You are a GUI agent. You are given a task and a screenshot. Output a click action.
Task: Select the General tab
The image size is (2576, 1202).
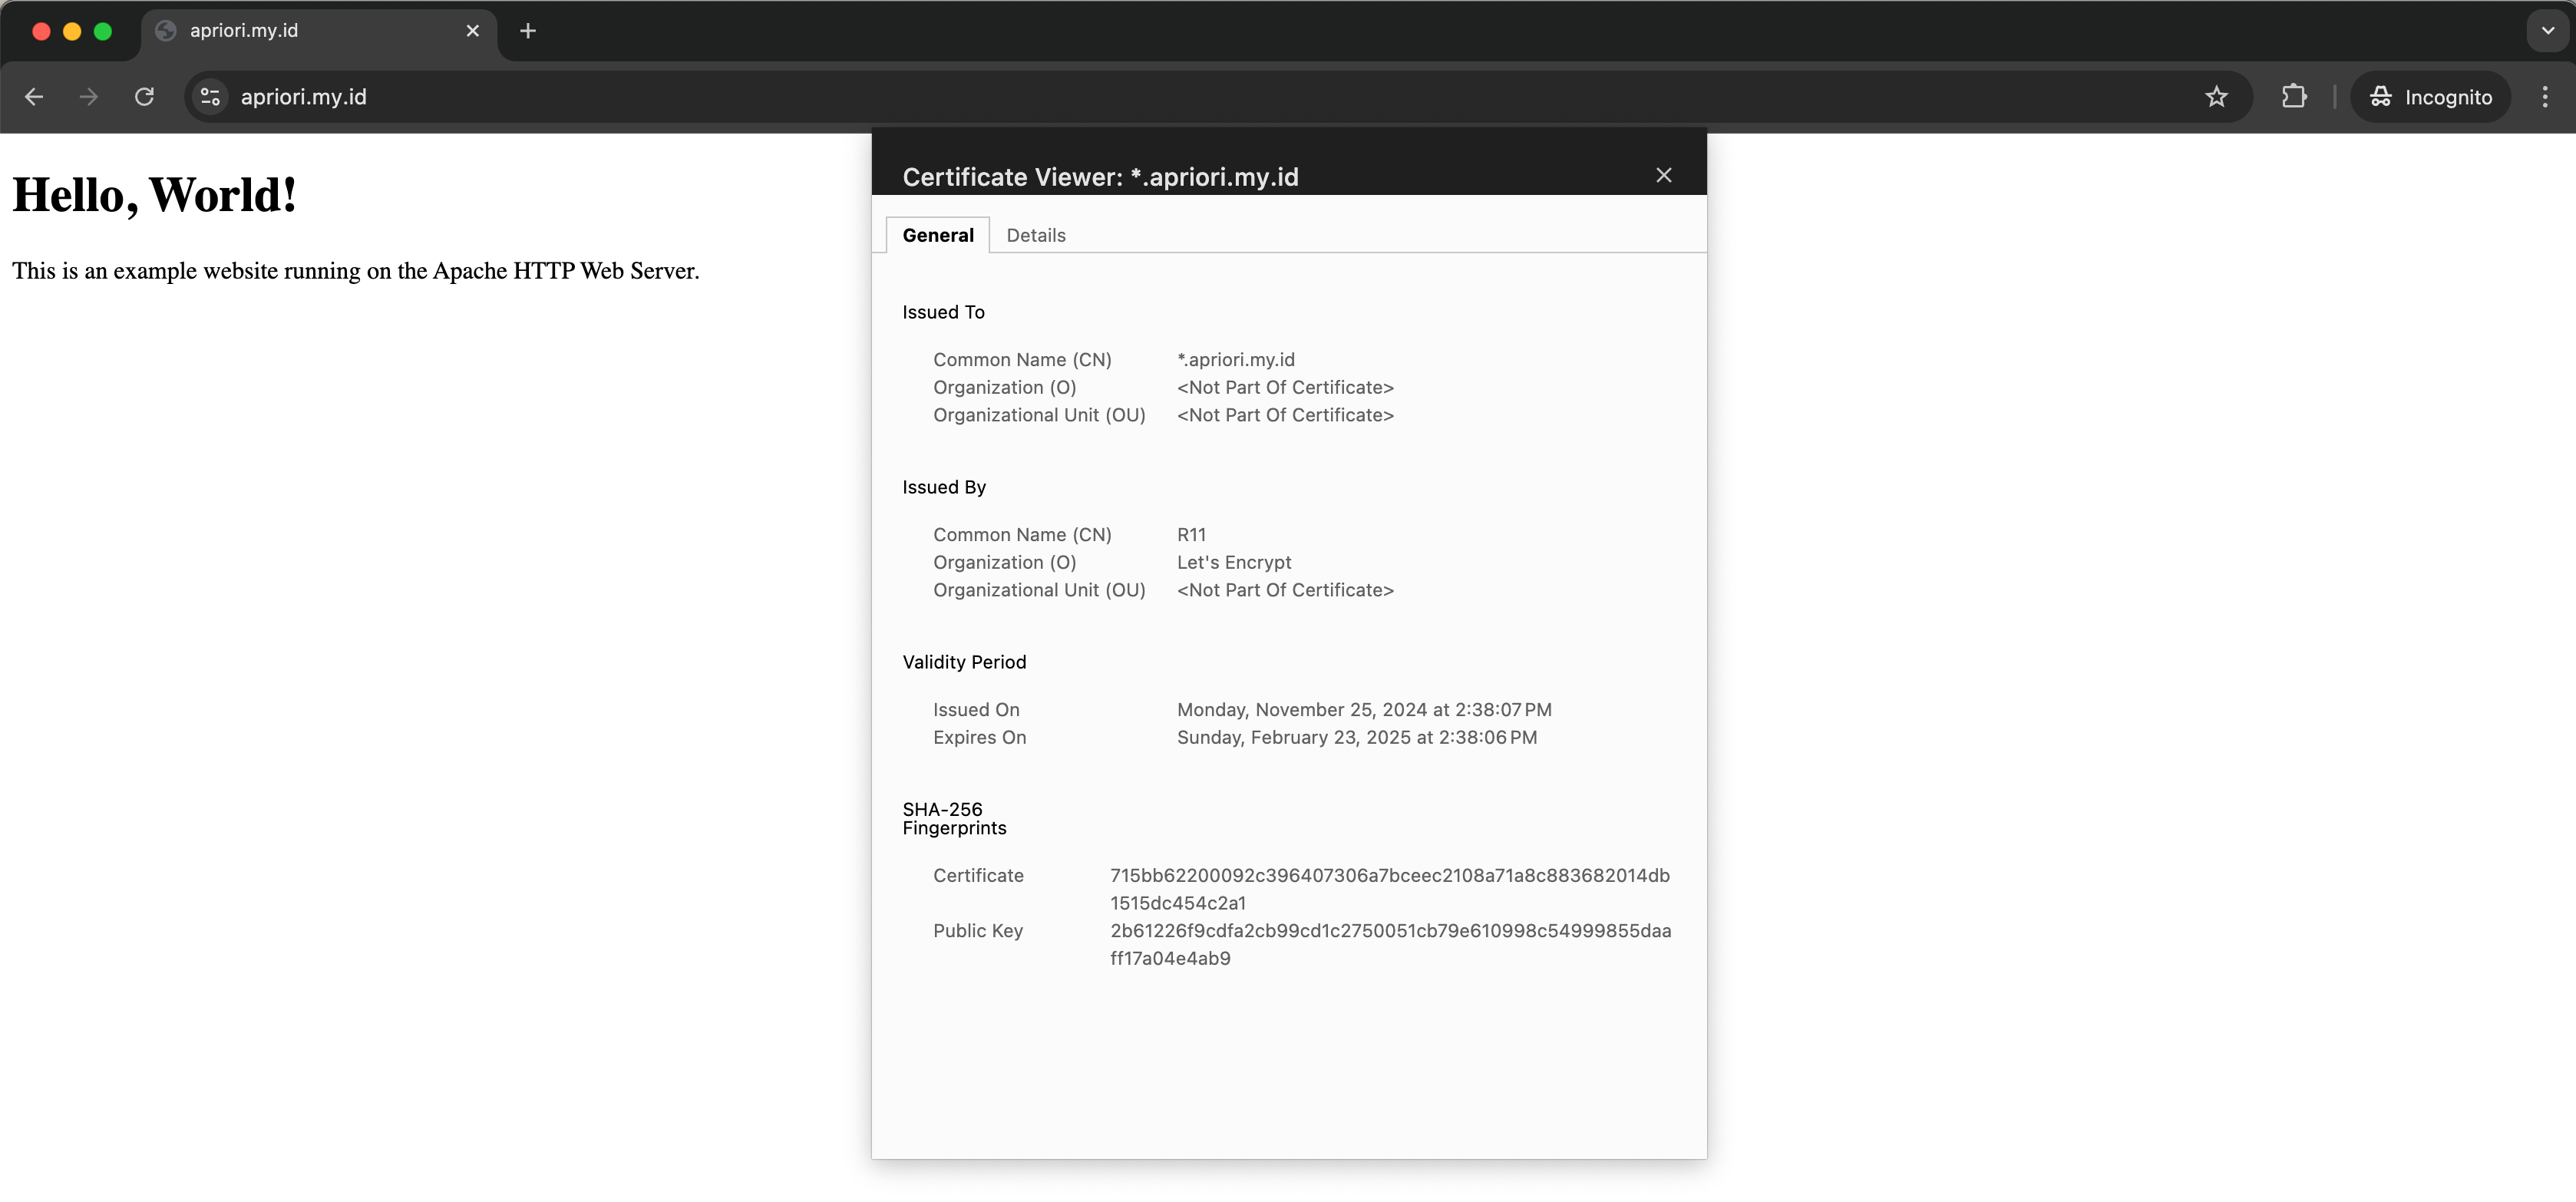(x=938, y=235)
